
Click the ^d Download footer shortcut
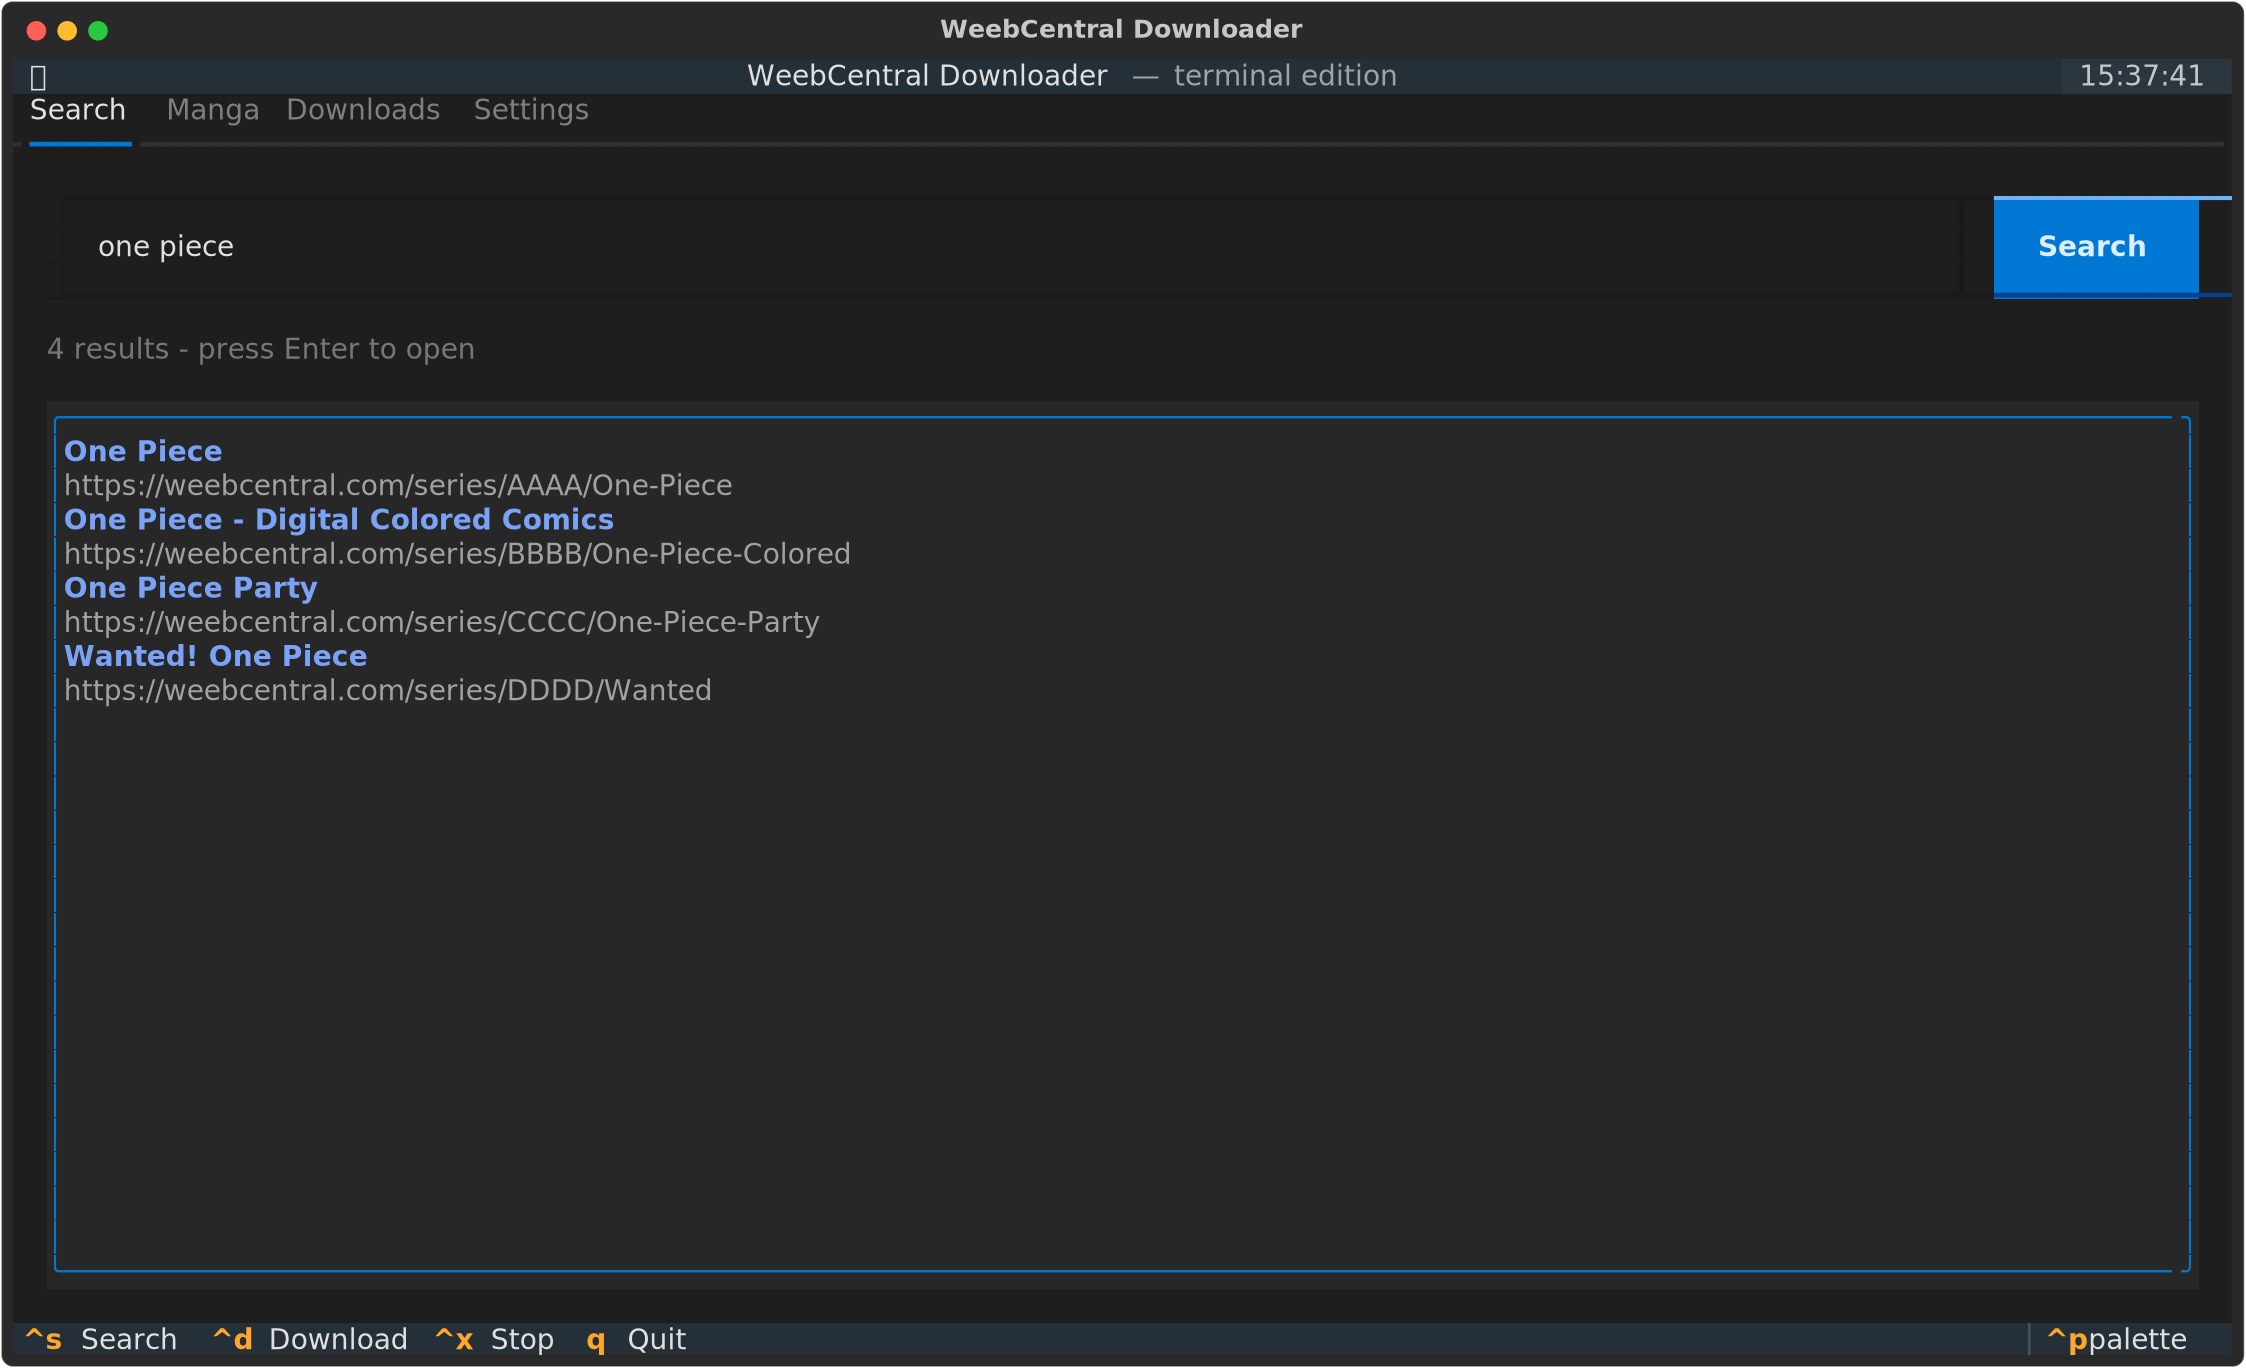[x=310, y=1339]
